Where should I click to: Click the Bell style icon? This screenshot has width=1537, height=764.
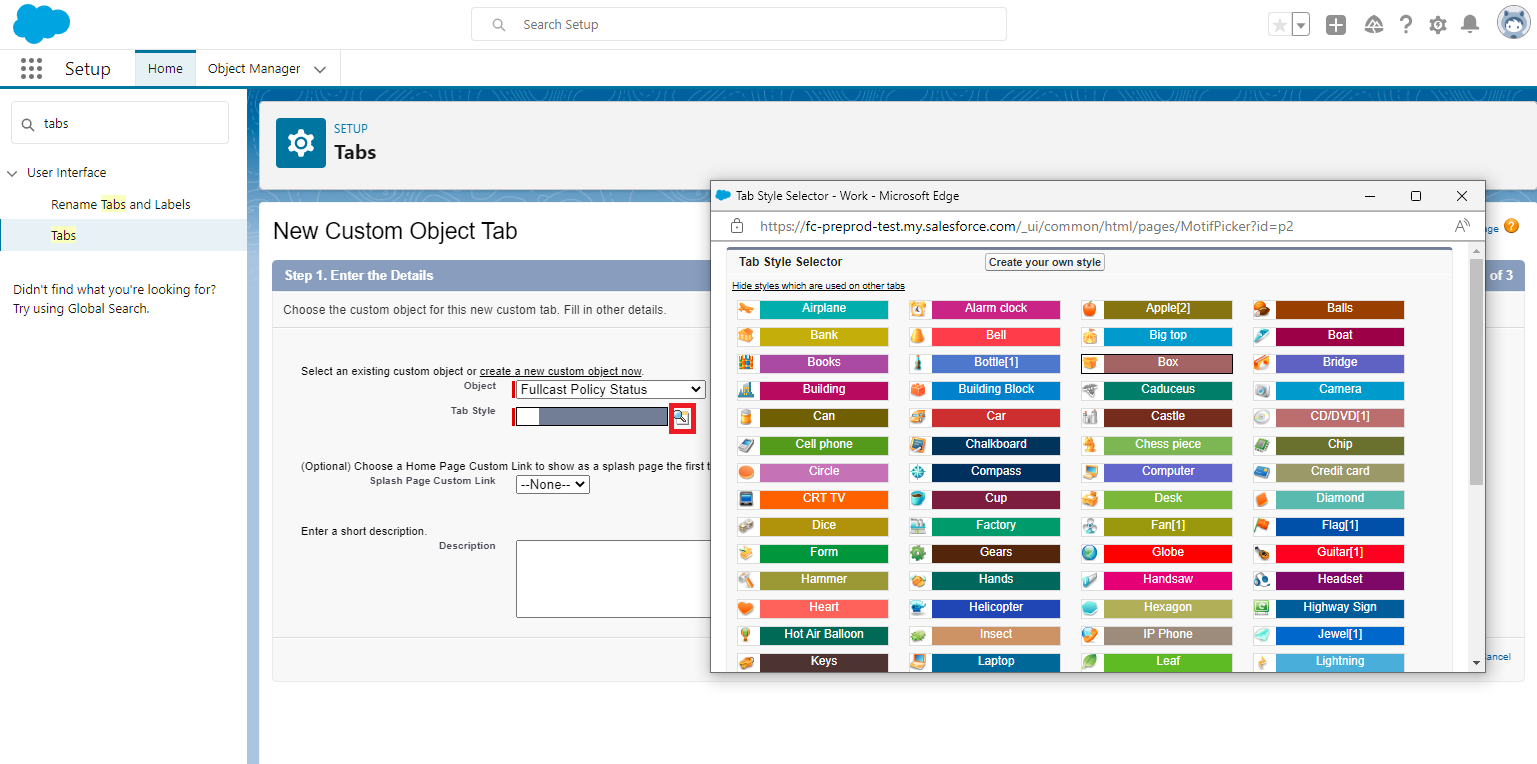pyautogui.click(x=918, y=336)
